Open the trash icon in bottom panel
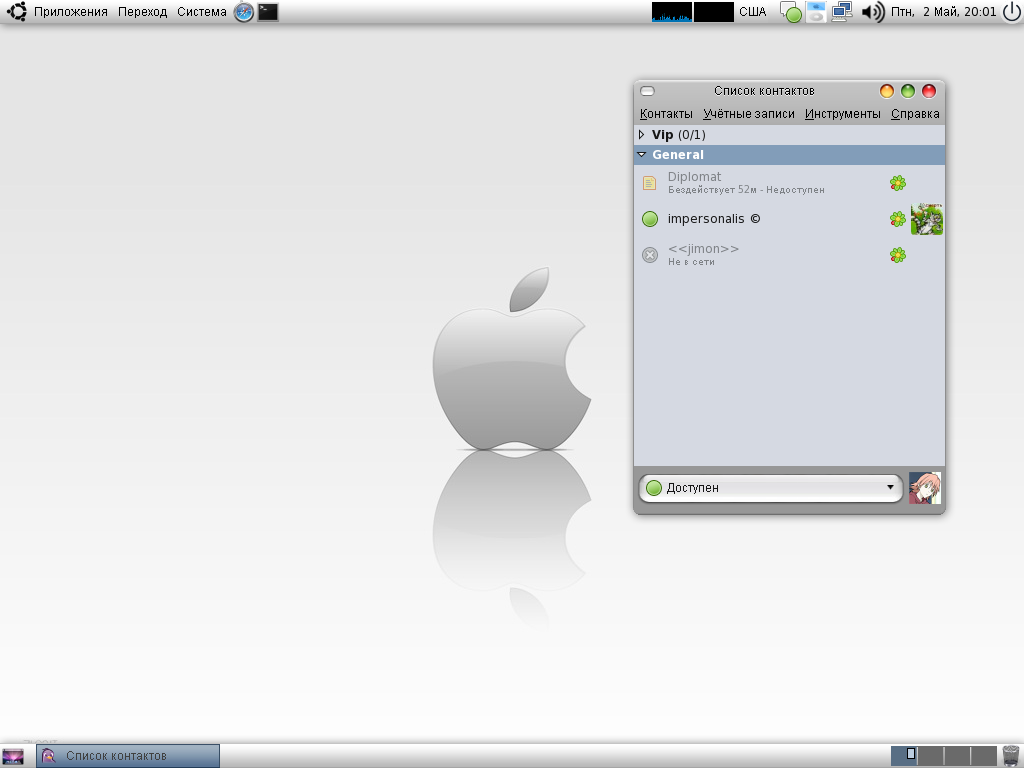 click(1011, 755)
